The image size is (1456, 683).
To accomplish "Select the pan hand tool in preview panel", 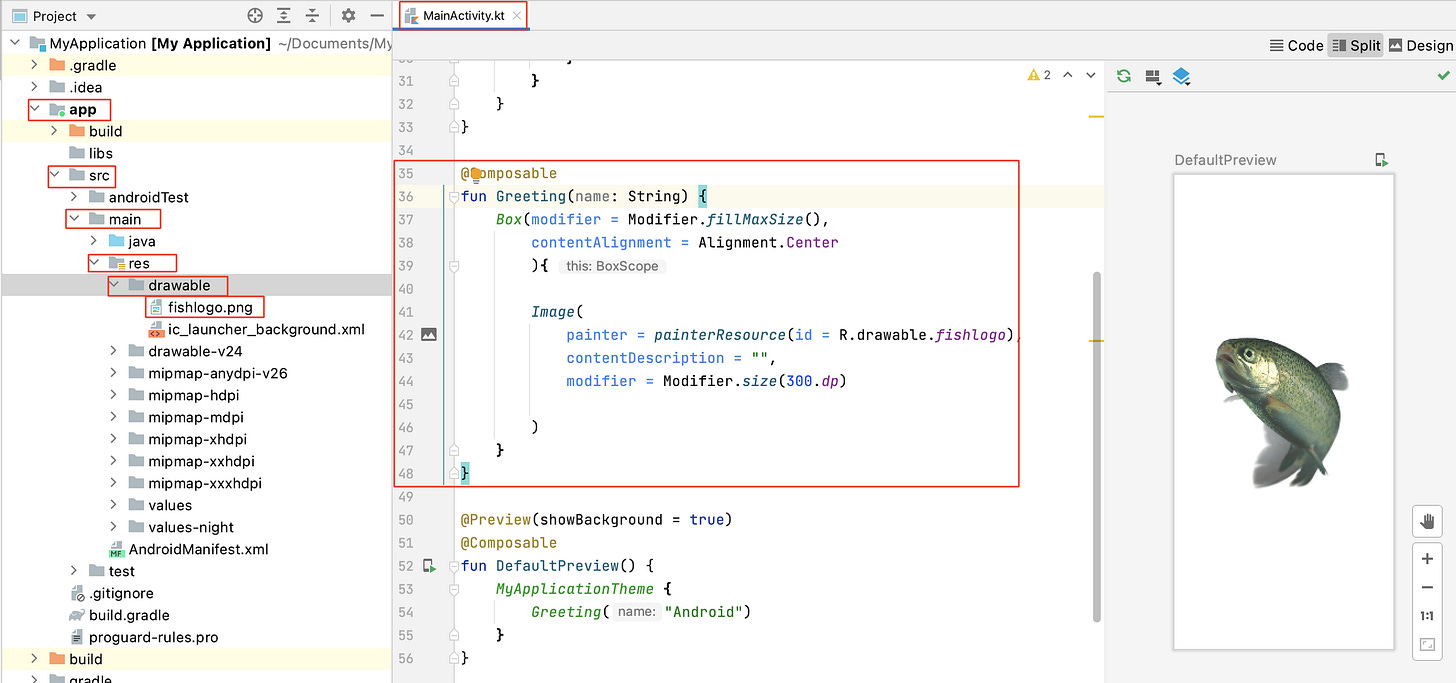I will pos(1427,521).
